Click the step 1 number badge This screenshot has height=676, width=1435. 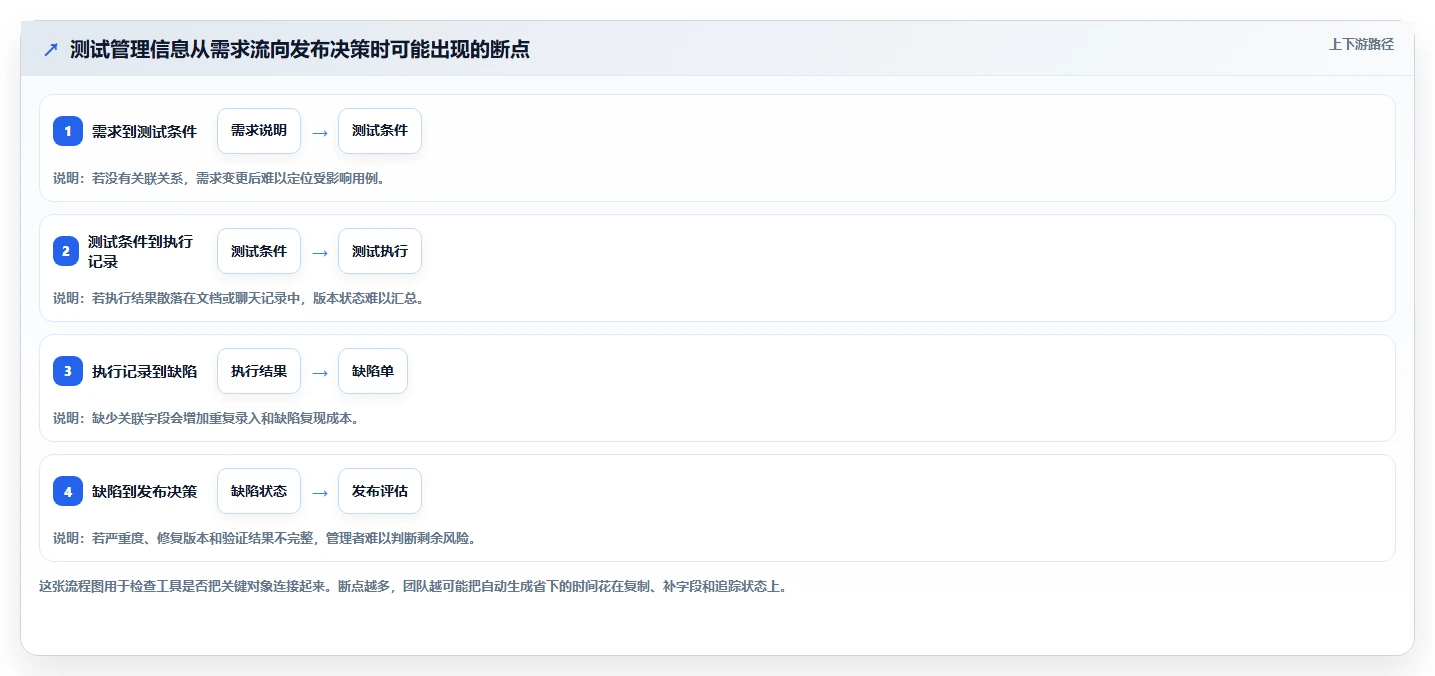click(68, 131)
